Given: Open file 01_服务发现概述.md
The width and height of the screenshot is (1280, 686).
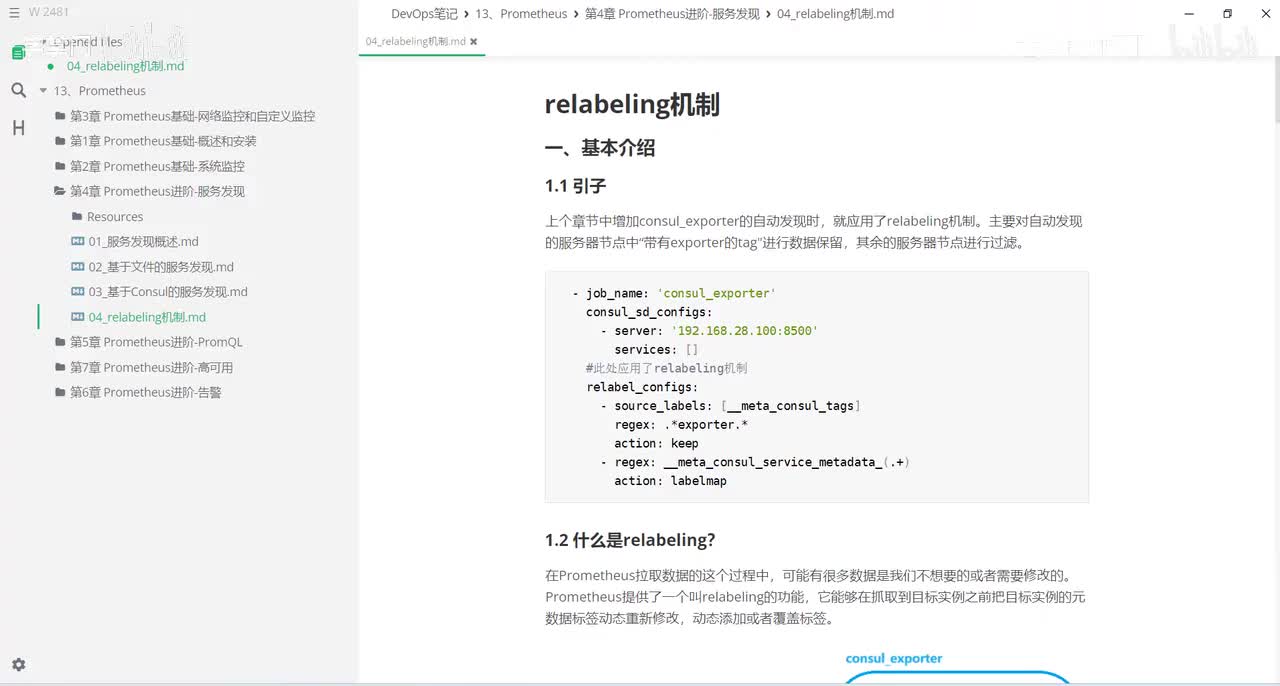Looking at the screenshot, I should (x=144, y=242).
